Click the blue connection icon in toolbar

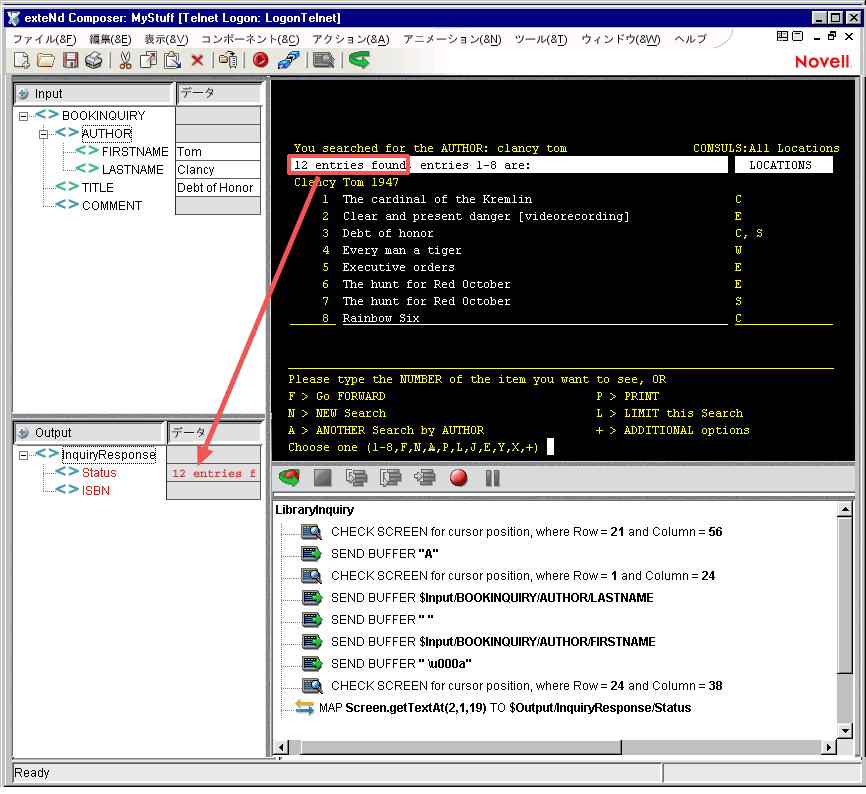tap(287, 60)
